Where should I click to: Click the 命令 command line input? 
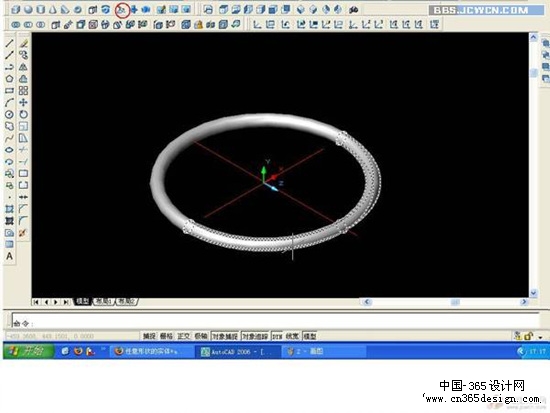[275, 320]
